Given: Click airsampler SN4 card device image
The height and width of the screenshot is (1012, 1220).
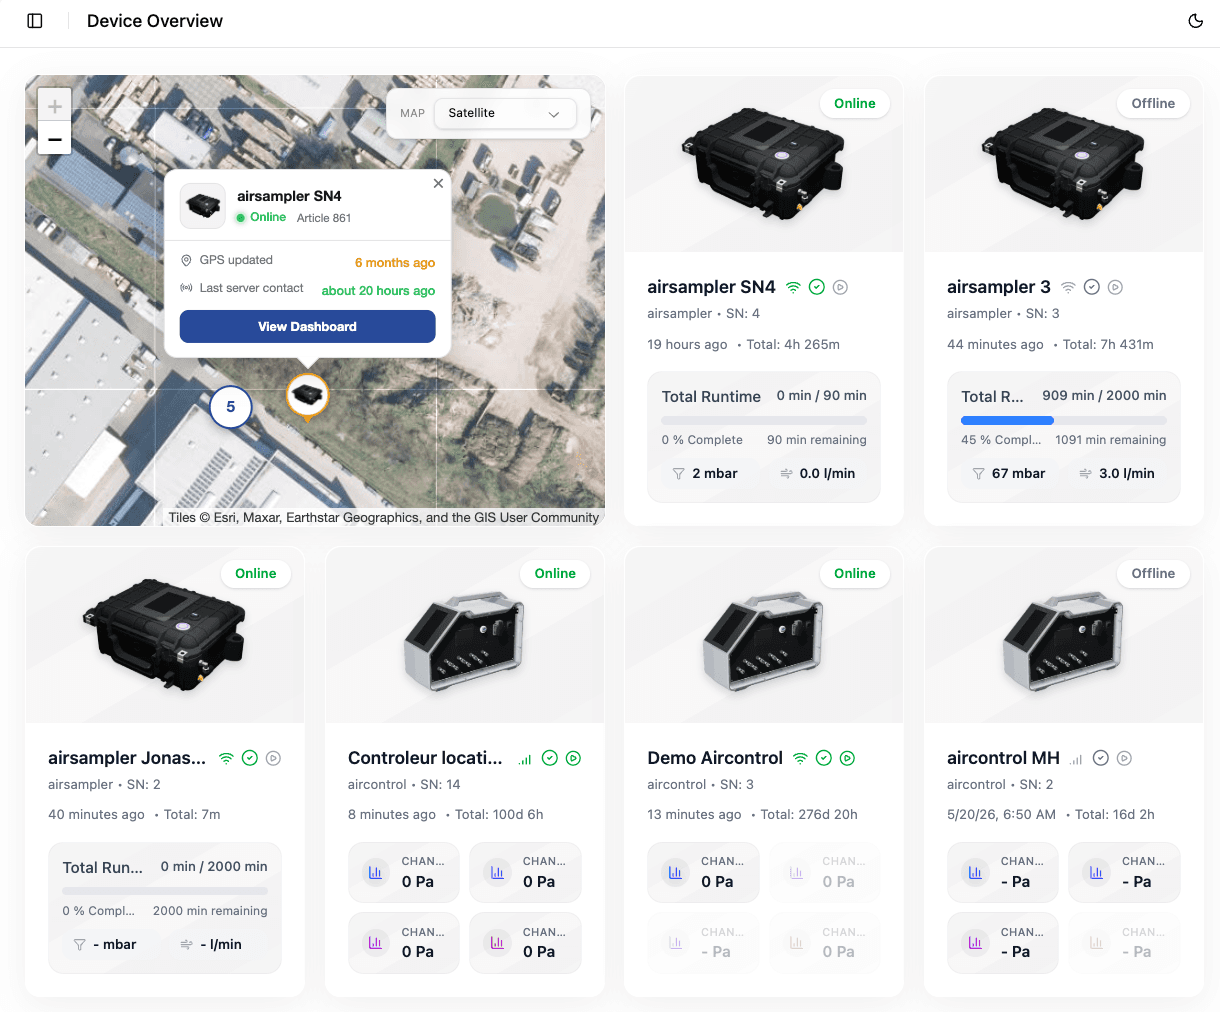Looking at the screenshot, I should point(763,164).
